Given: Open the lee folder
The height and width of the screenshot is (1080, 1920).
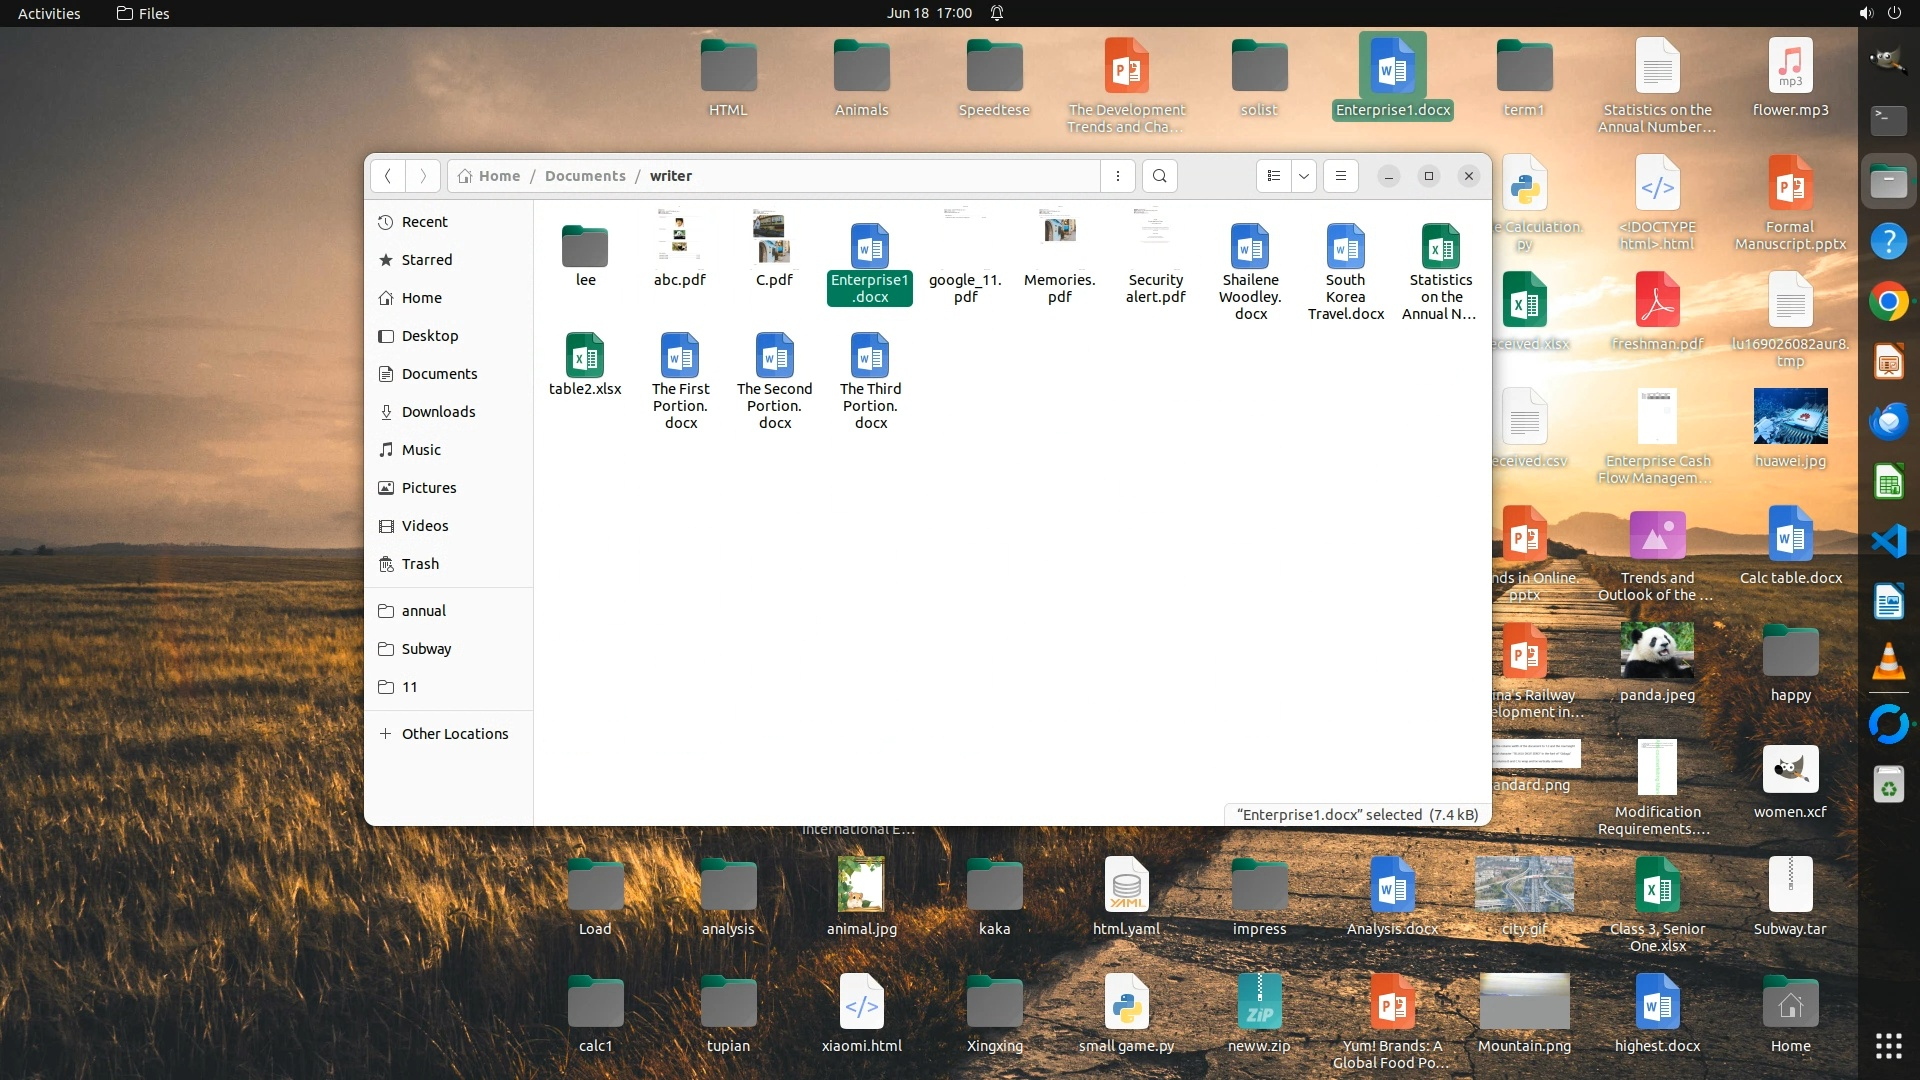Looking at the screenshot, I should tap(585, 247).
